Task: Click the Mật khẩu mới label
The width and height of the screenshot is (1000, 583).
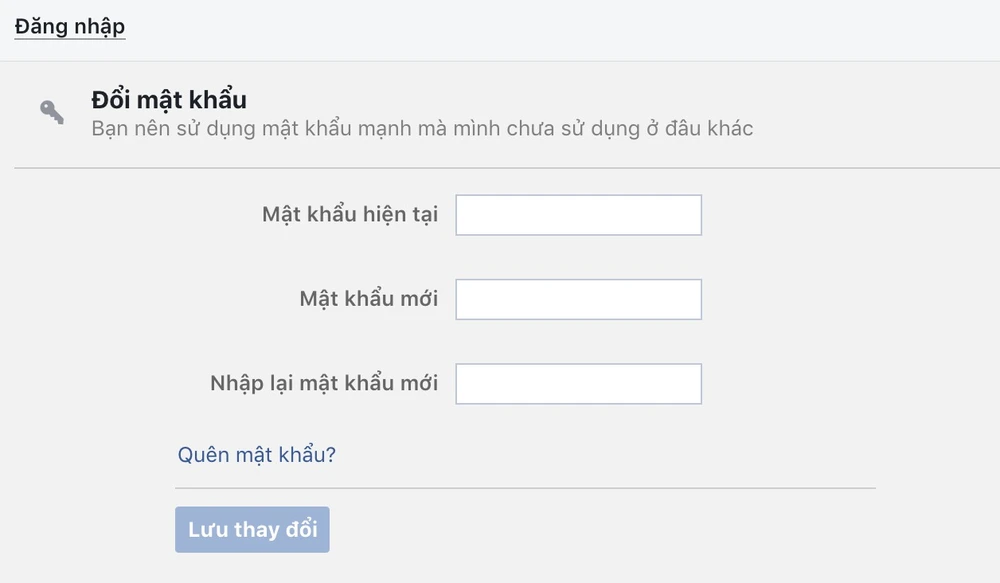Action: point(368,299)
